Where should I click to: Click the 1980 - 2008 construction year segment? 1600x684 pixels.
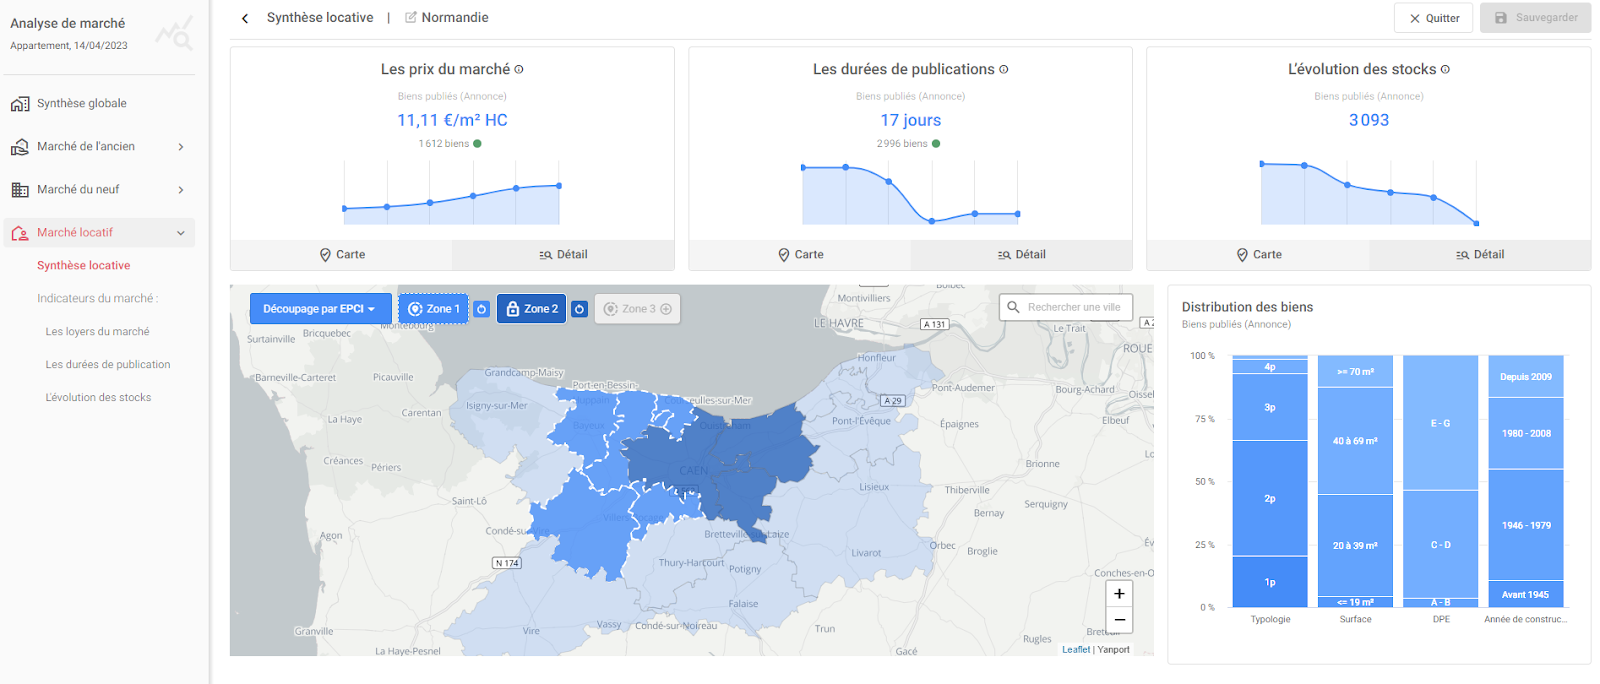pyautogui.click(x=1526, y=434)
